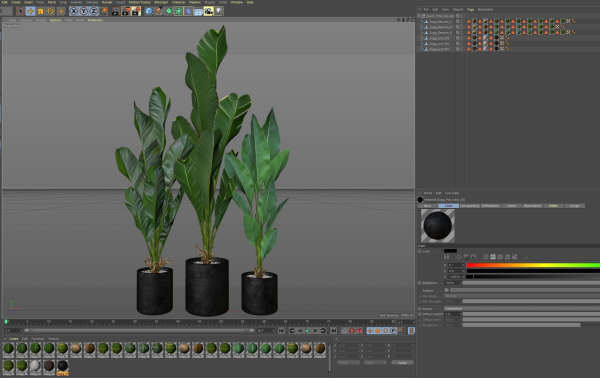Click the Texture circular arrow button
Viewport: 600px width, 378px height.
click(447, 290)
